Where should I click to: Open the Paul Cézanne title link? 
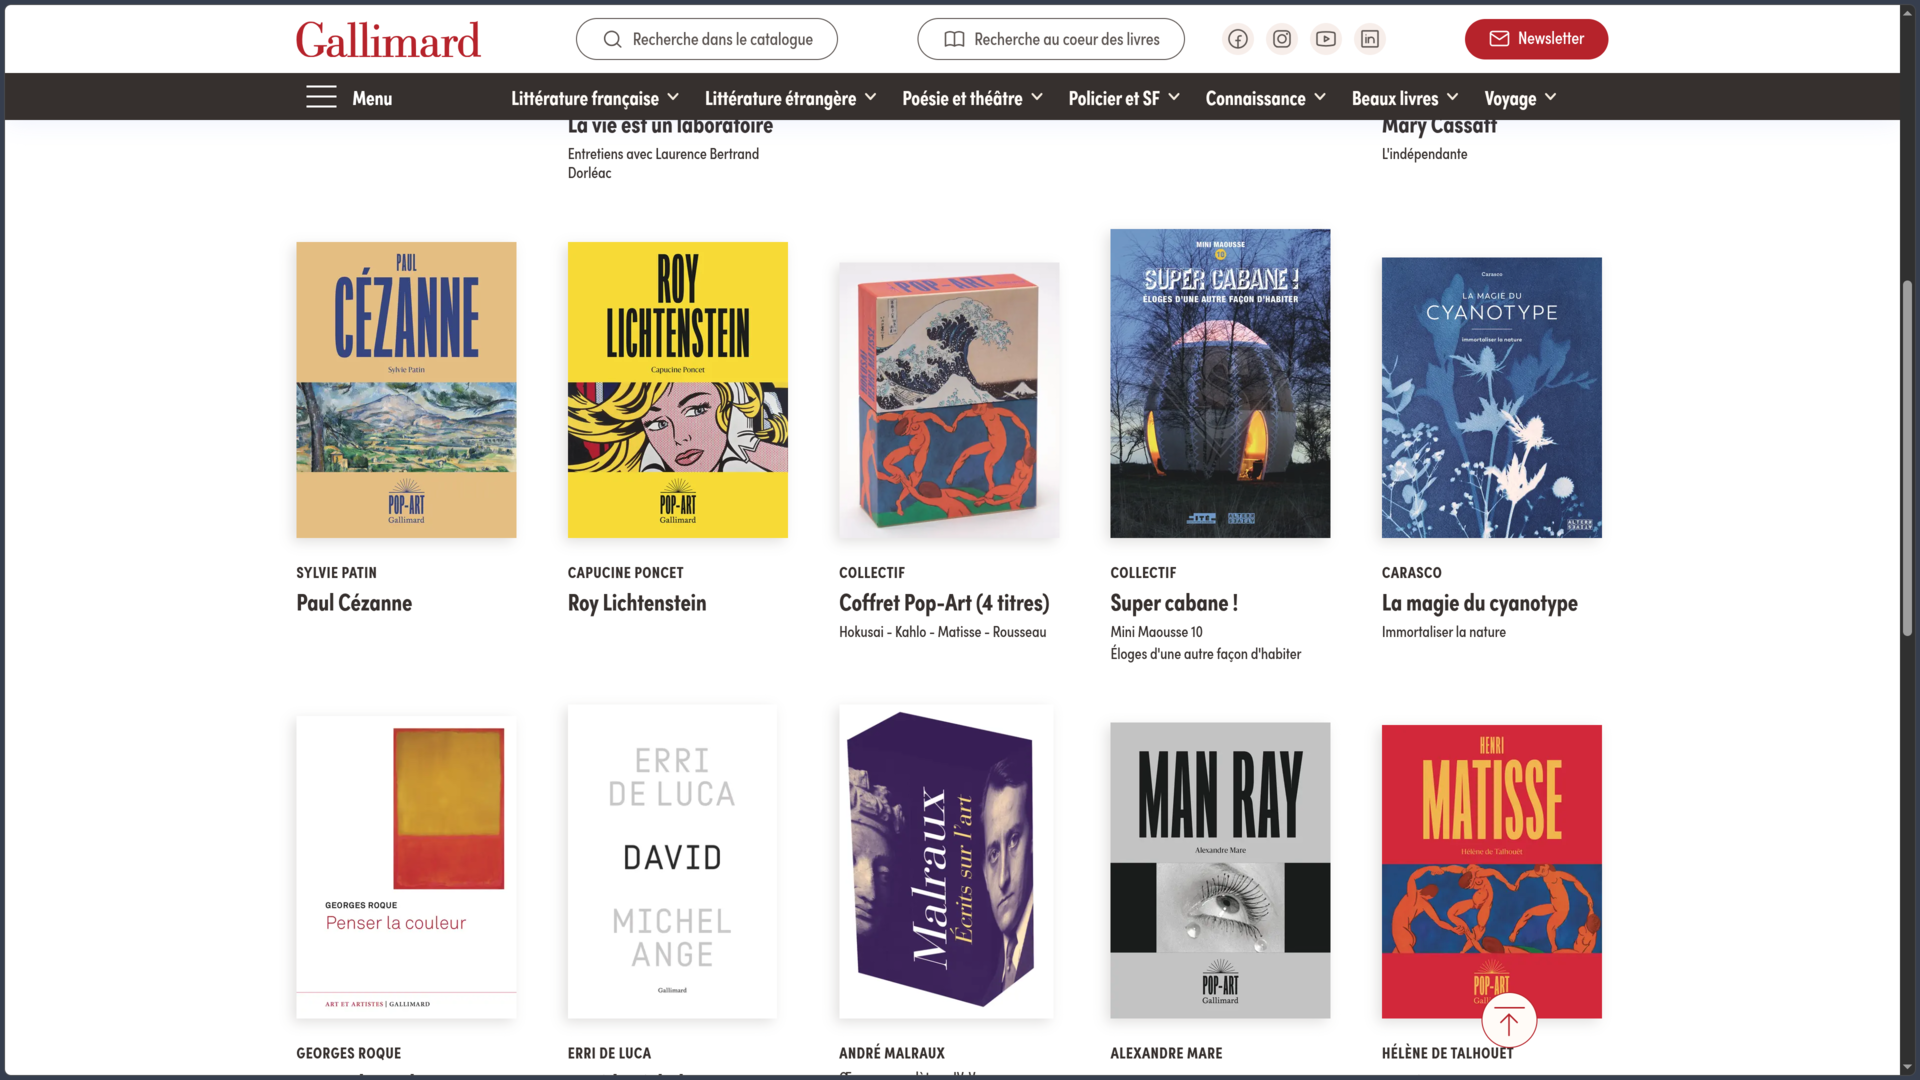(x=354, y=603)
